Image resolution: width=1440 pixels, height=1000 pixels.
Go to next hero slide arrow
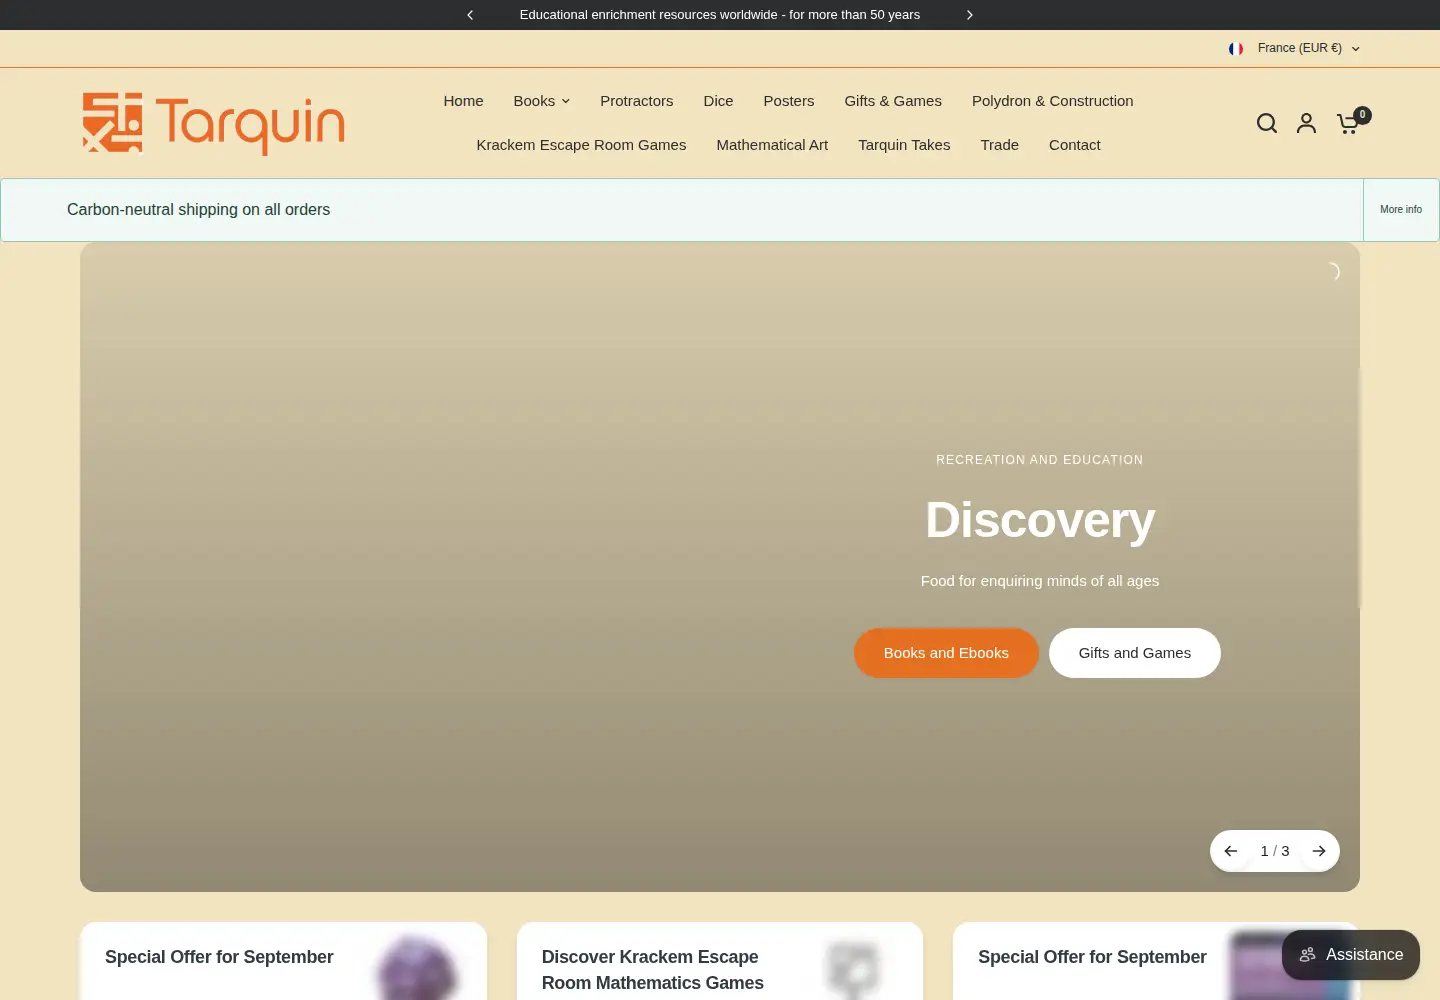coord(1319,851)
